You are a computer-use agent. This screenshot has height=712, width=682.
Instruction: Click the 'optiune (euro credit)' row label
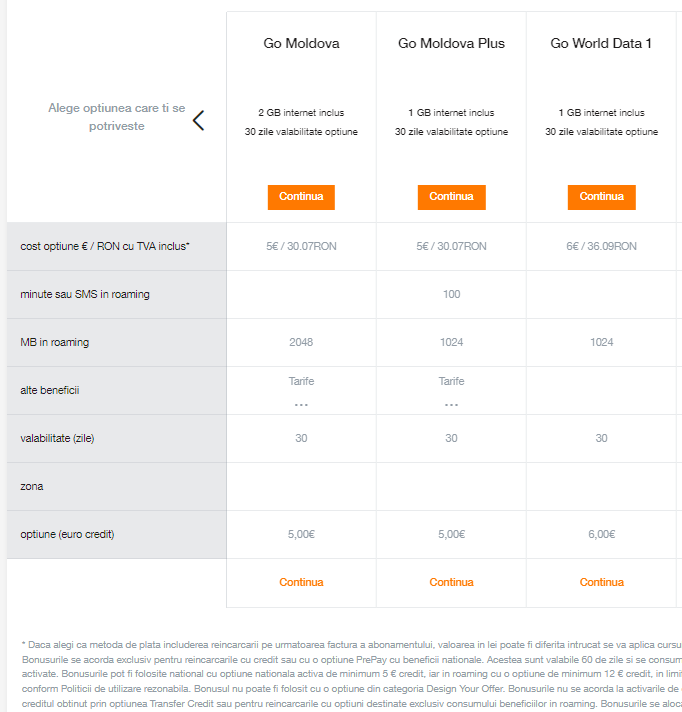click(x=68, y=534)
